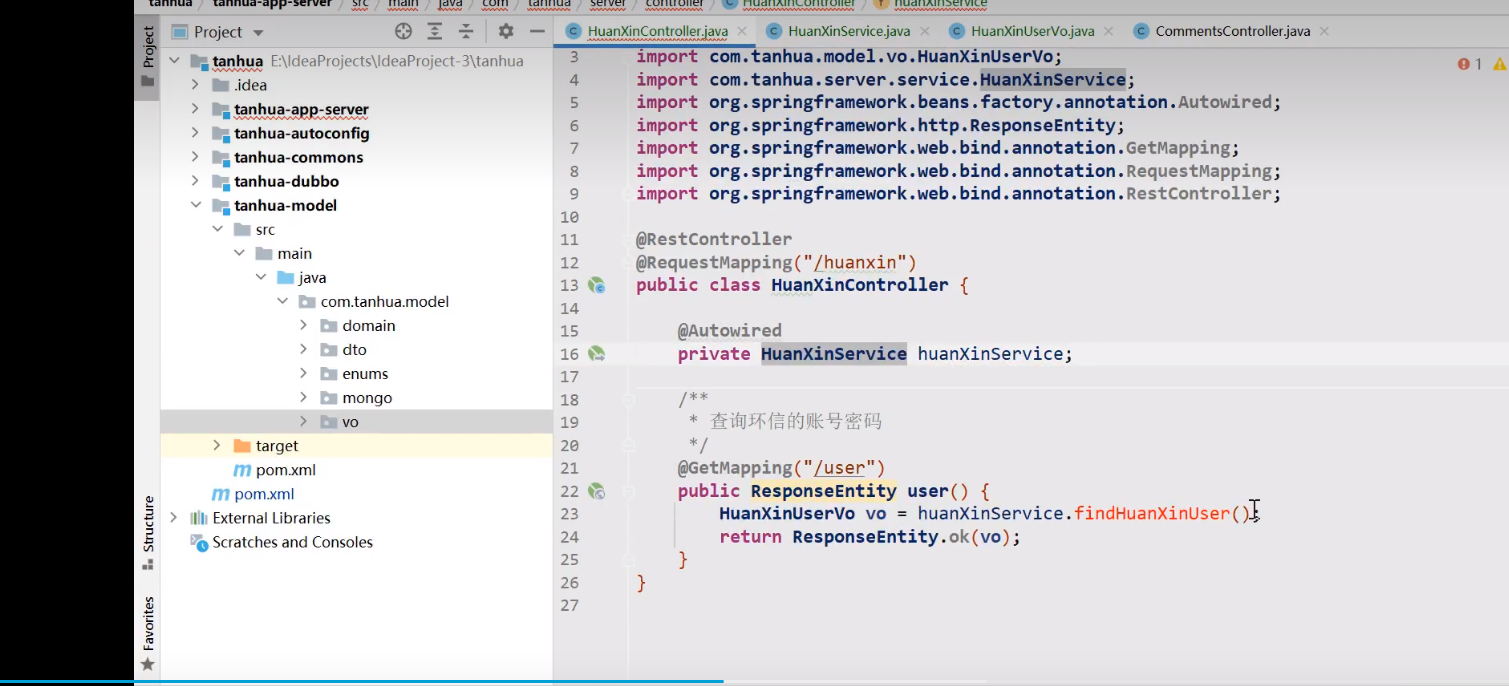The height and width of the screenshot is (686, 1509).
Task: Collapse the tanhua root project node
Action: 175,61
